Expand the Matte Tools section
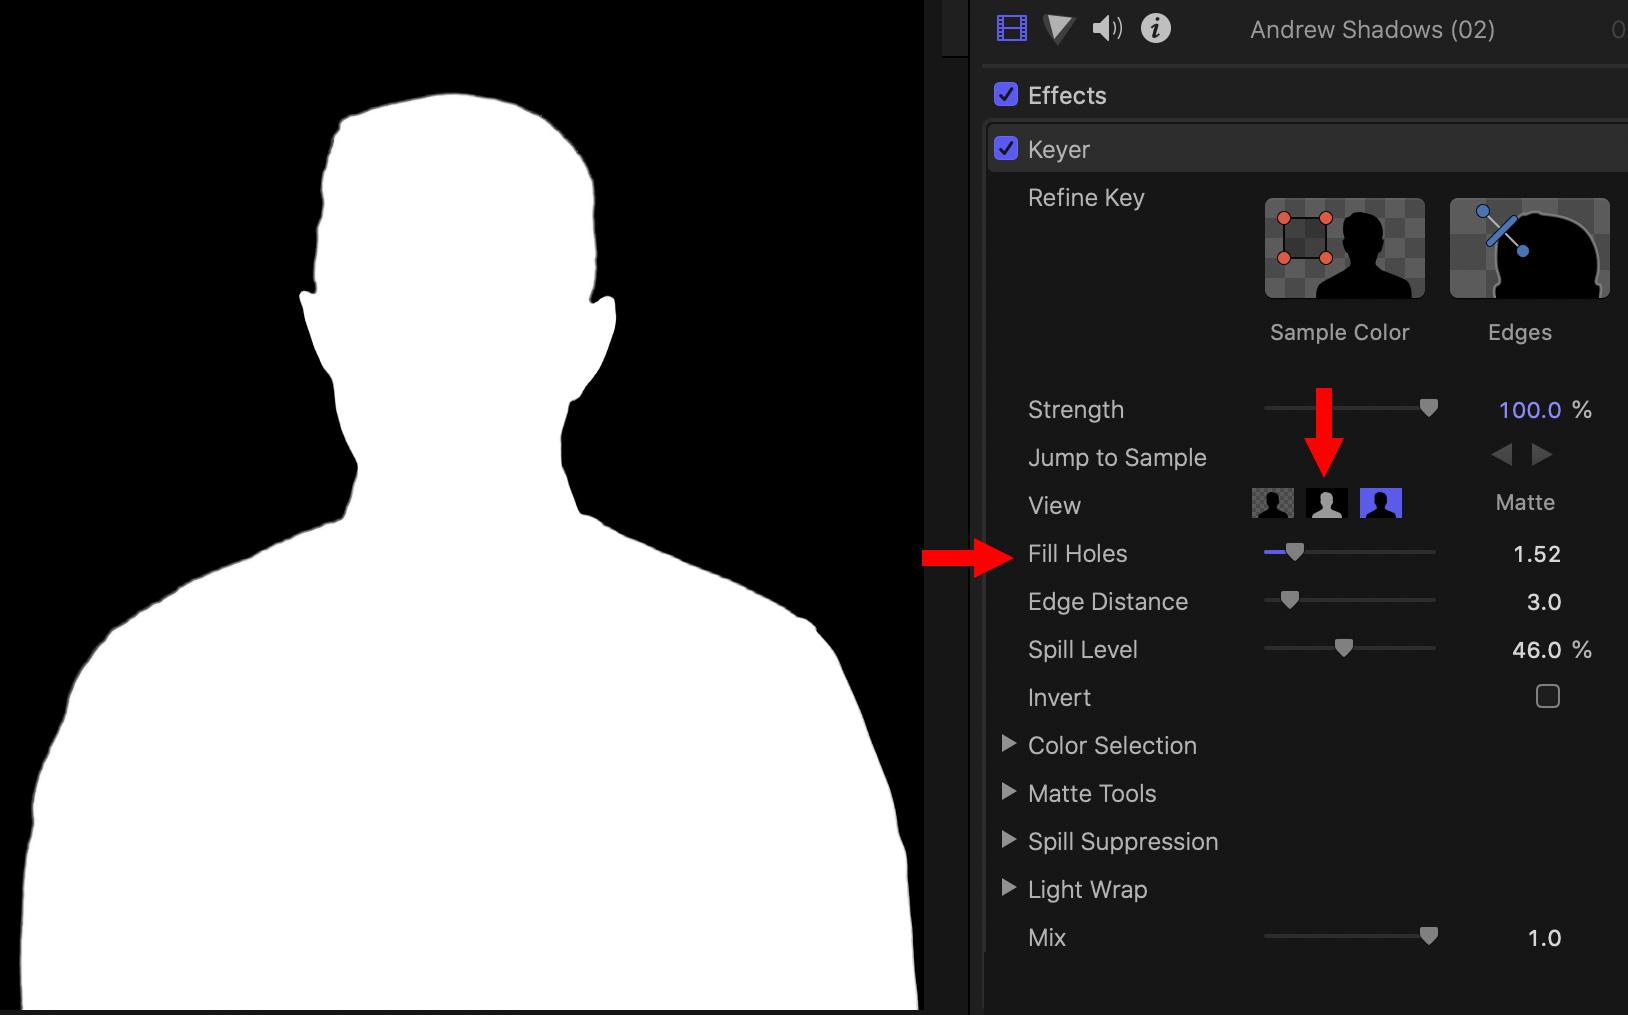Image resolution: width=1628 pixels, height=1015 pixels. 1009,792
